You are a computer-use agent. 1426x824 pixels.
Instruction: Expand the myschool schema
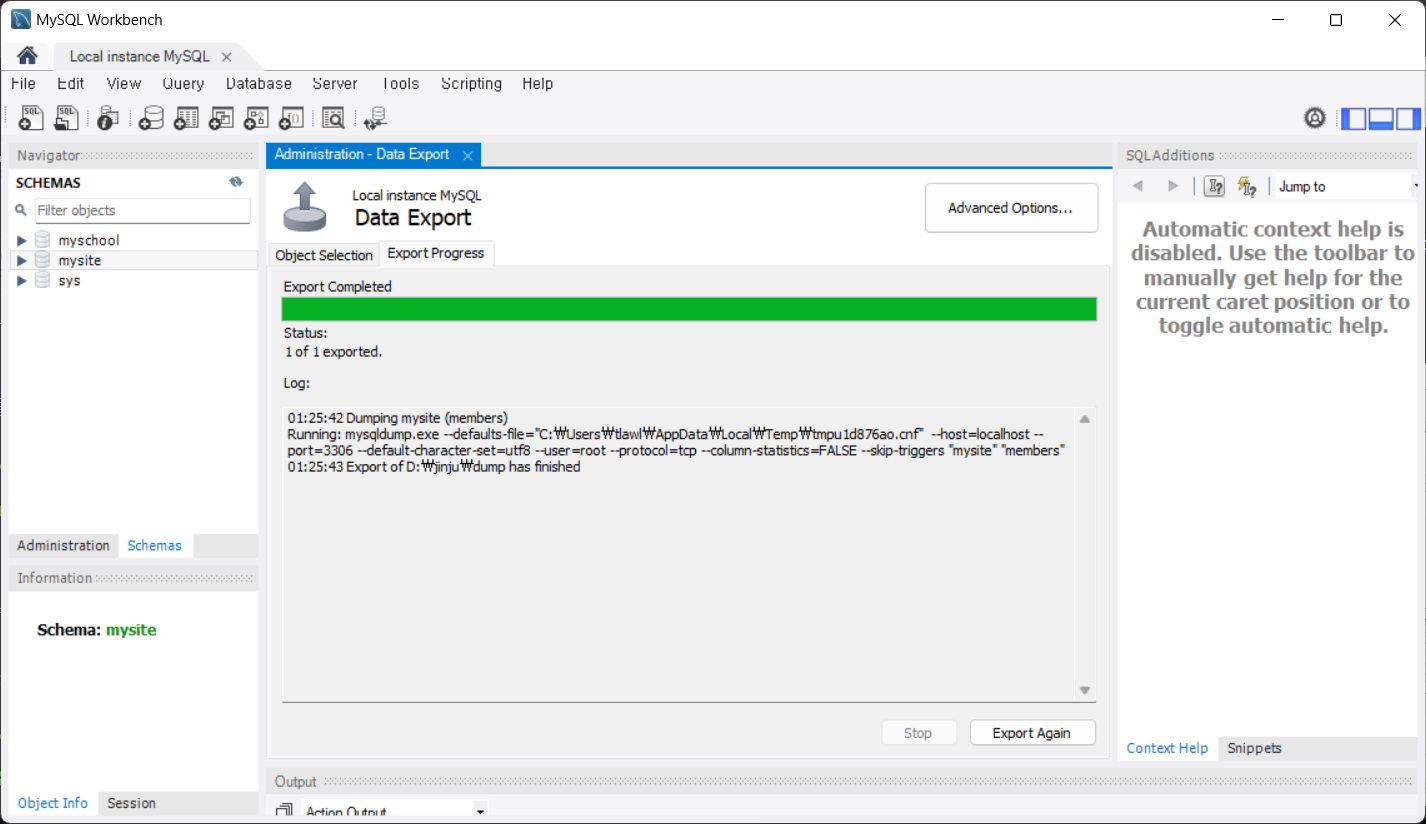(22, 241)
